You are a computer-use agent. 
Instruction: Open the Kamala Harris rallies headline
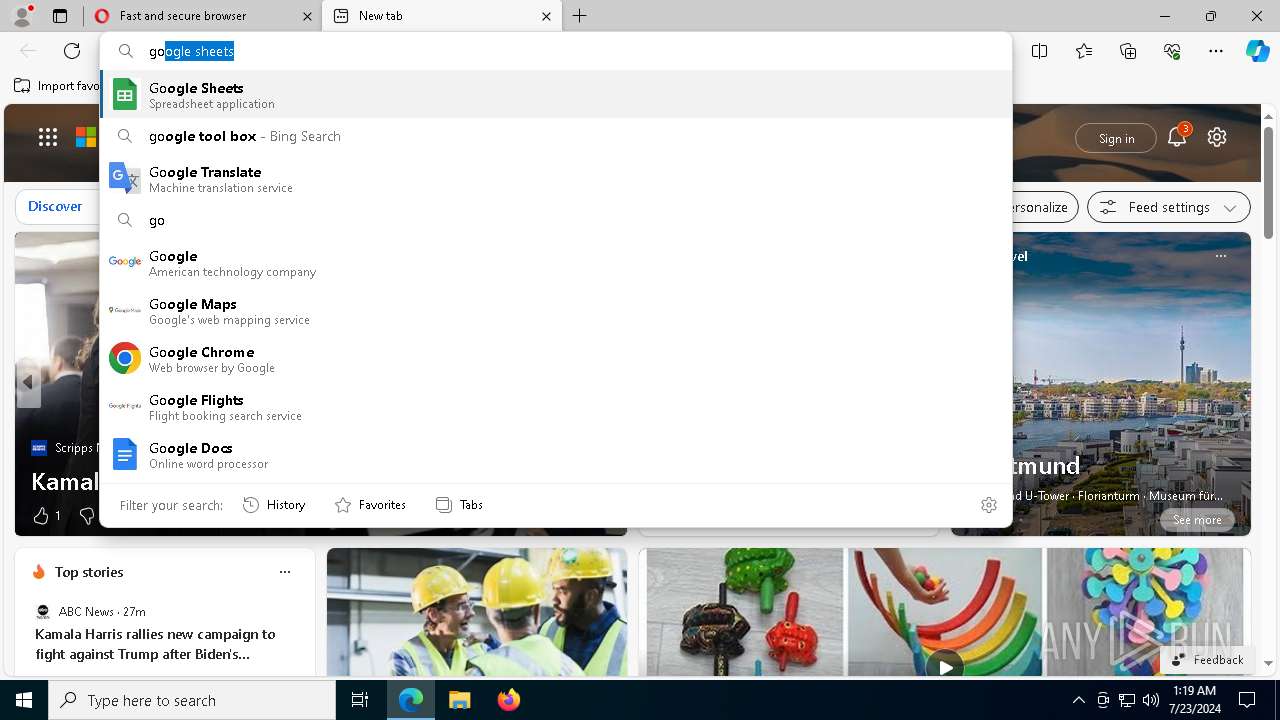pyautogui.click(x=155, y=644)
